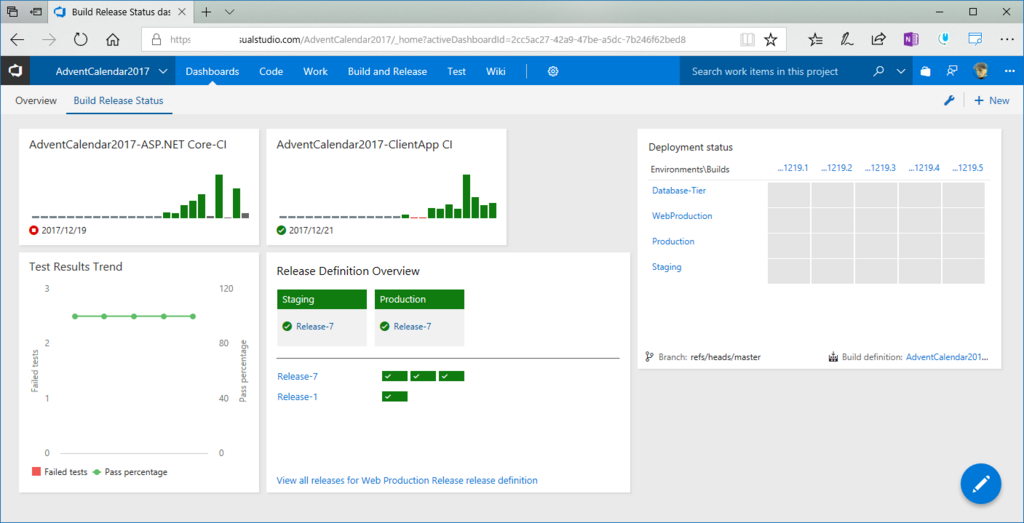Click the wrench edit dashboard icon
This screenshot has width=1024, height=523.
coord(950,101)
